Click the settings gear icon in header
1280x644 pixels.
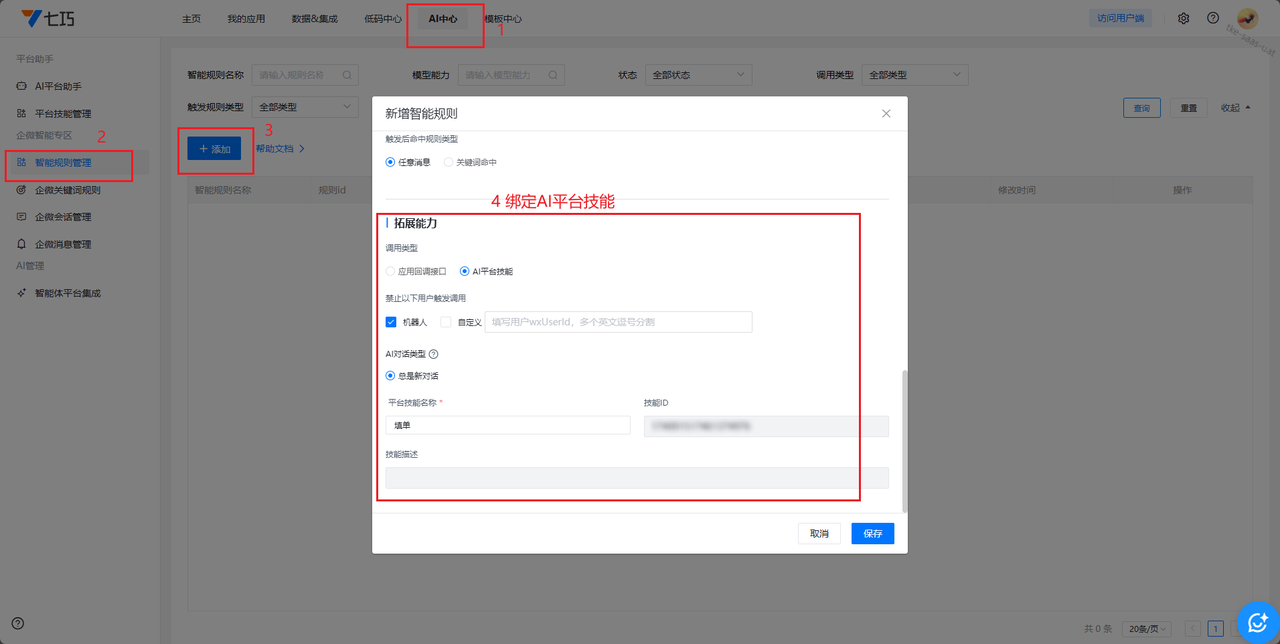pos(1183,19)
